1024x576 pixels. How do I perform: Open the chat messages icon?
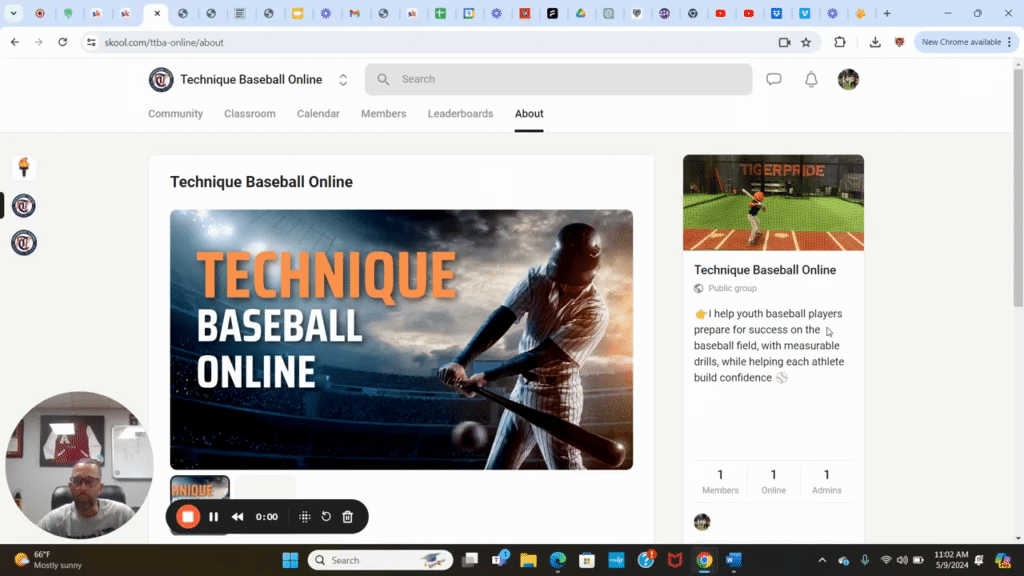coord(774,79)
